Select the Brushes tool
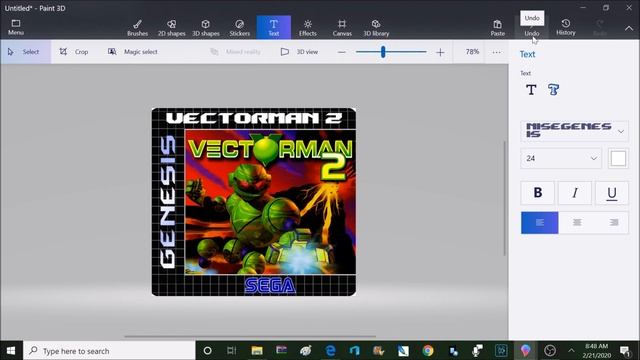 138,28
